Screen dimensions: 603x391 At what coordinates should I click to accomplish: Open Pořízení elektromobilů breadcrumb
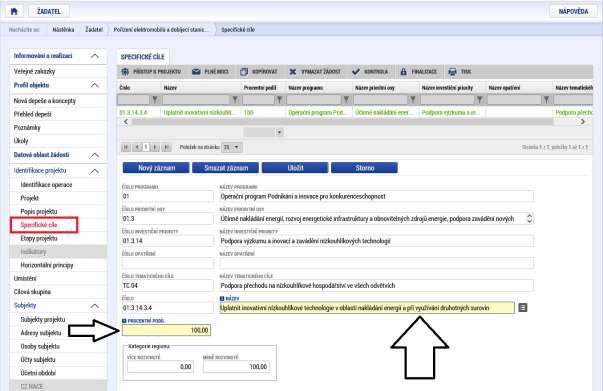pyautogui.click(x=161, y=30)
